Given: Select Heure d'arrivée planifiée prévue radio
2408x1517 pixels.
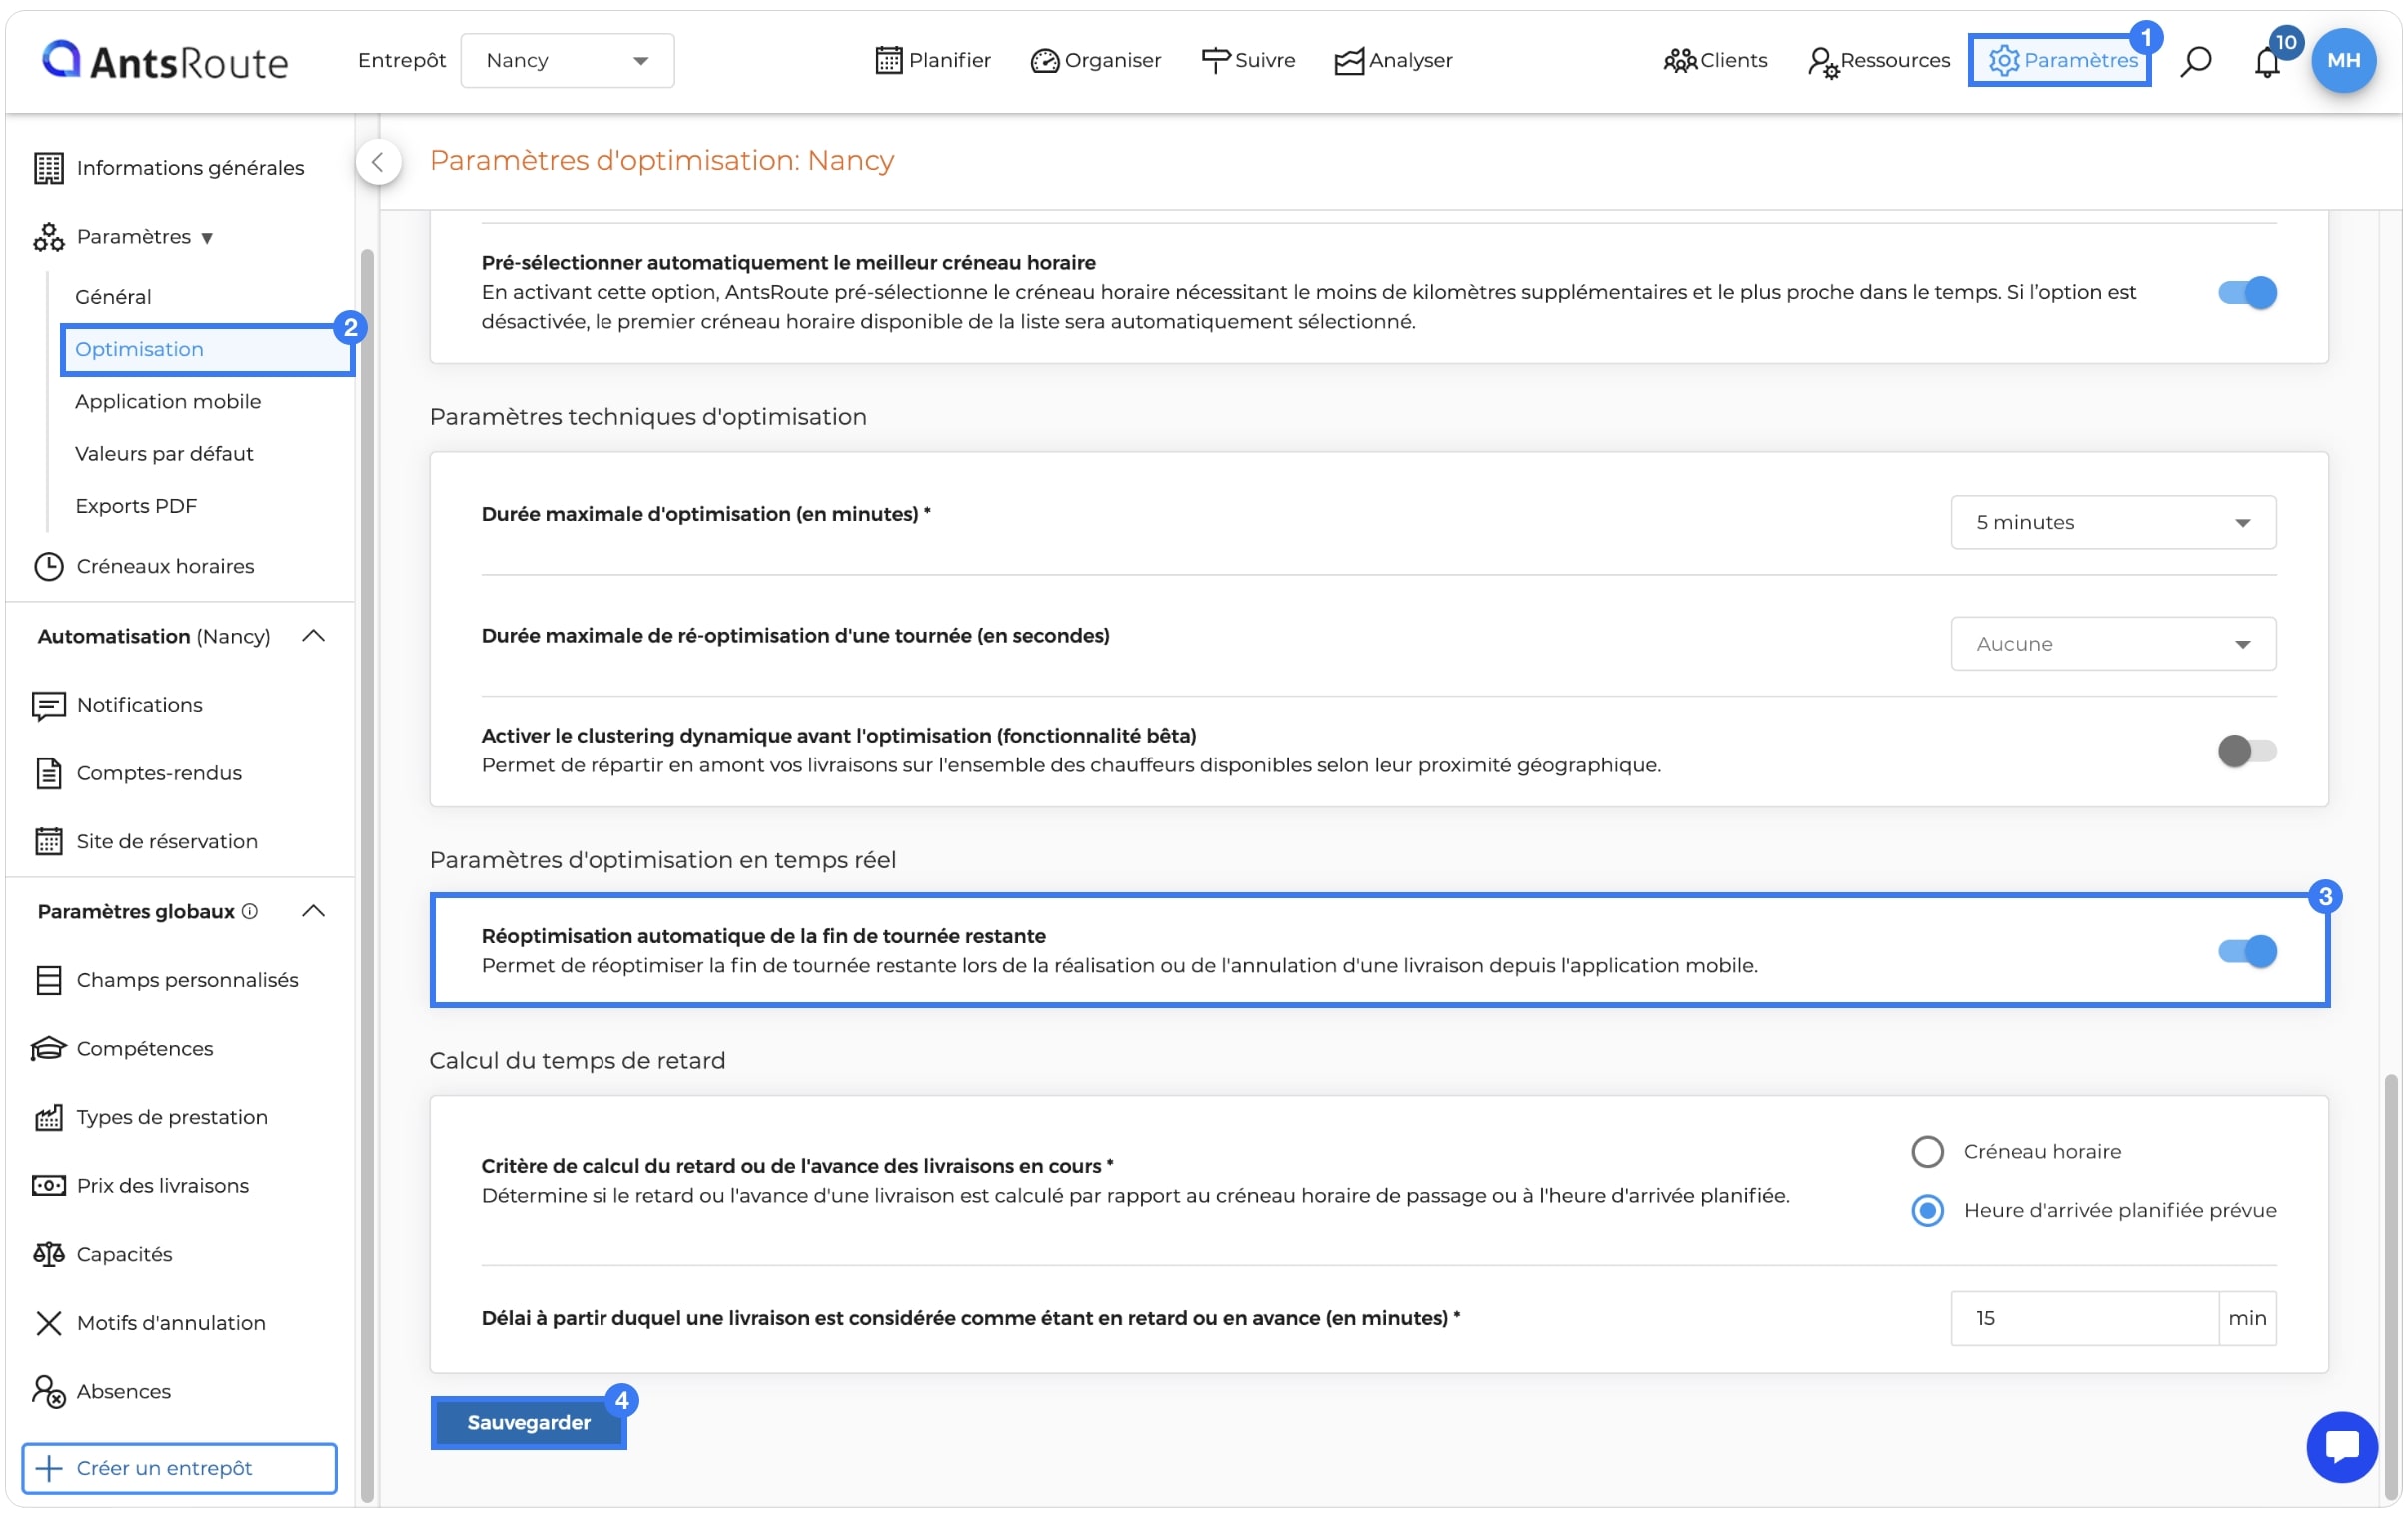Looking at the screenshot, I should coord(1927,1211).
